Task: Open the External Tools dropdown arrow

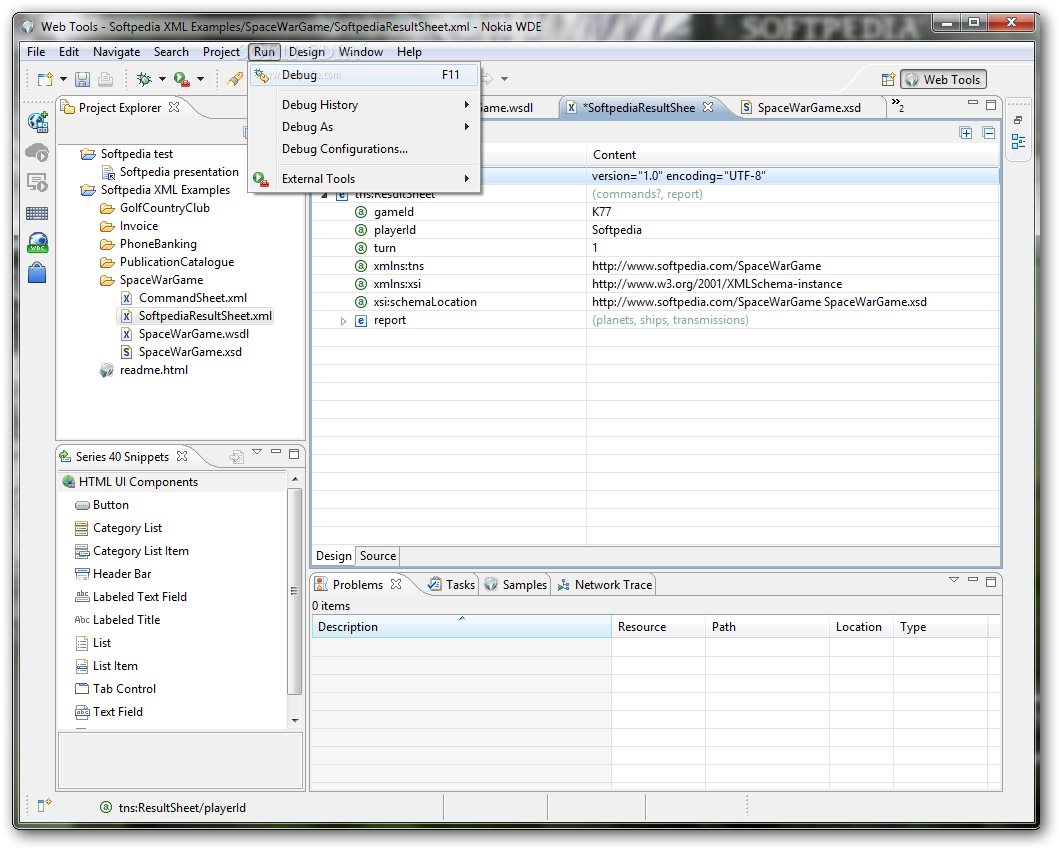Action: [200, 79]
